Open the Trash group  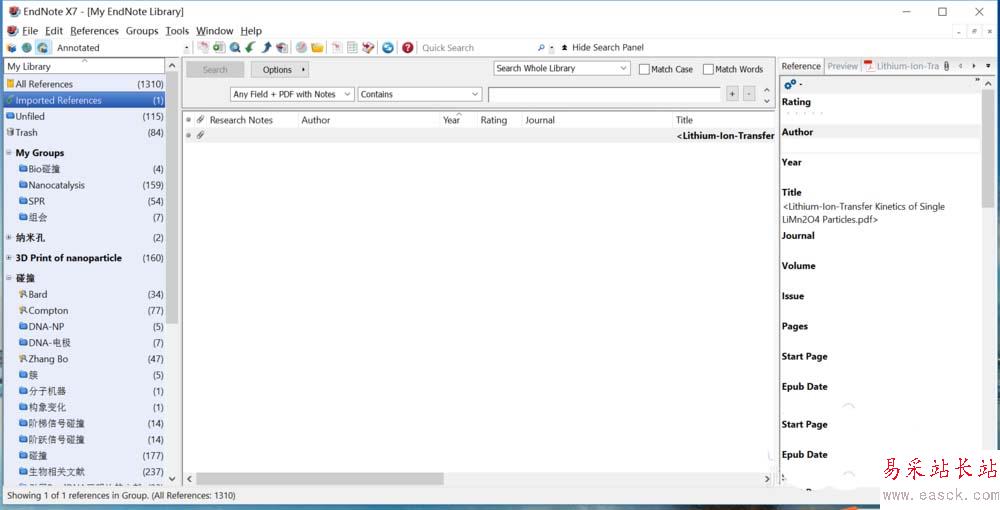pyautogui.click(x=85, y=133)
